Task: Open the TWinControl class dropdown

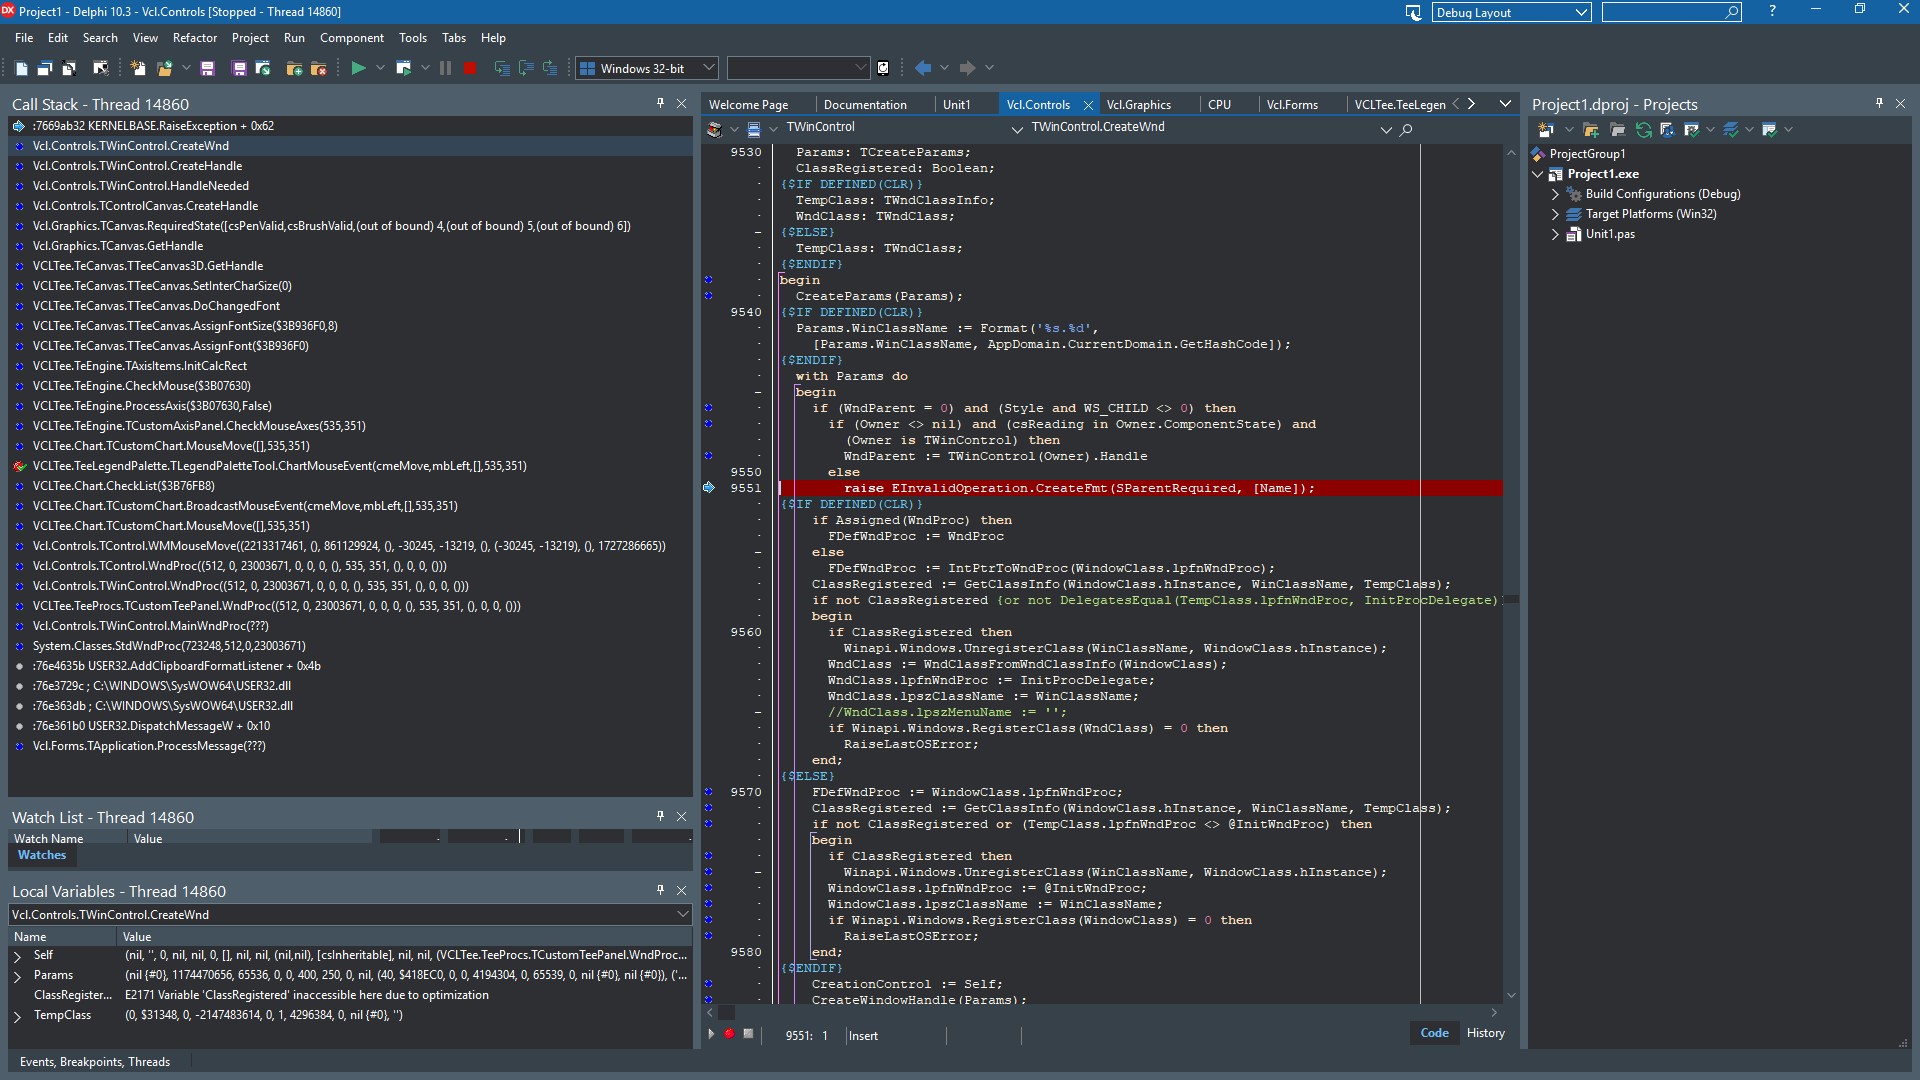Action: point(1016,129)
